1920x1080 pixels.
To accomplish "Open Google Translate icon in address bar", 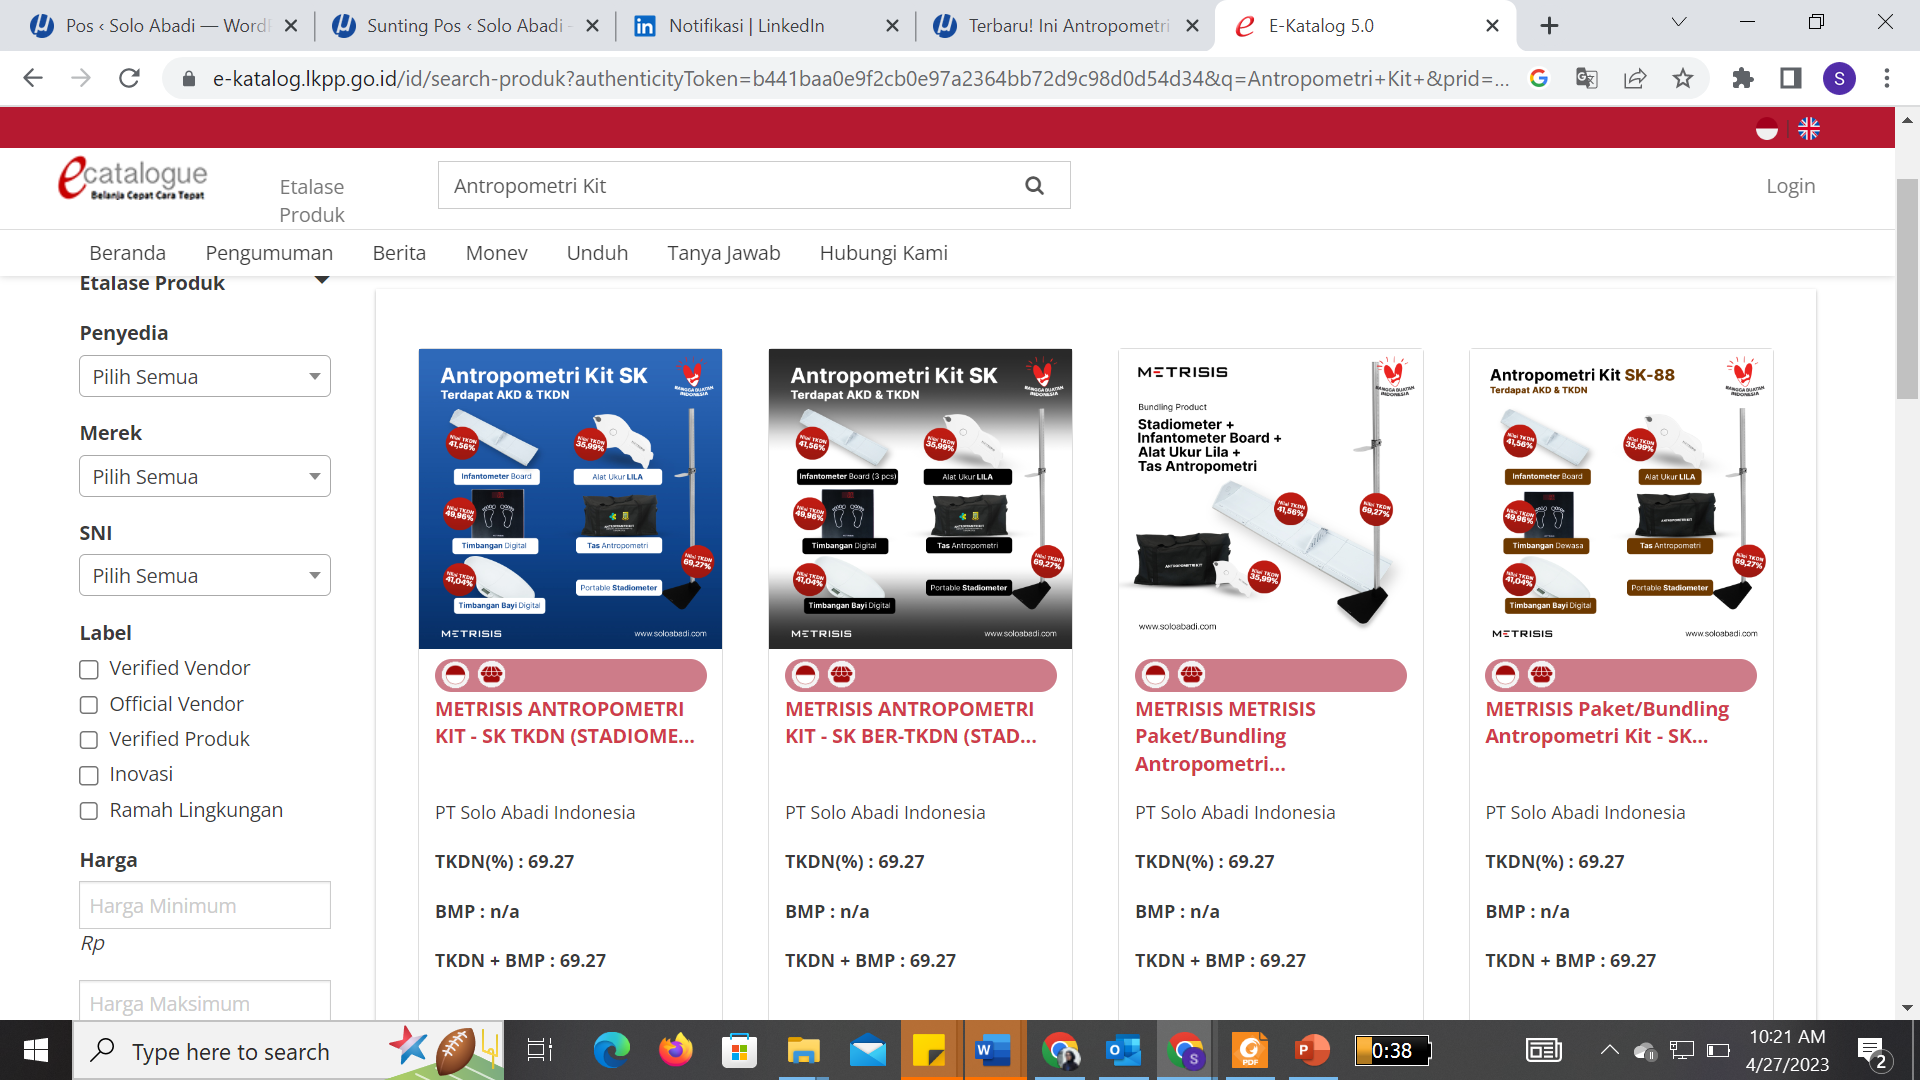I will pos(1587,78).
